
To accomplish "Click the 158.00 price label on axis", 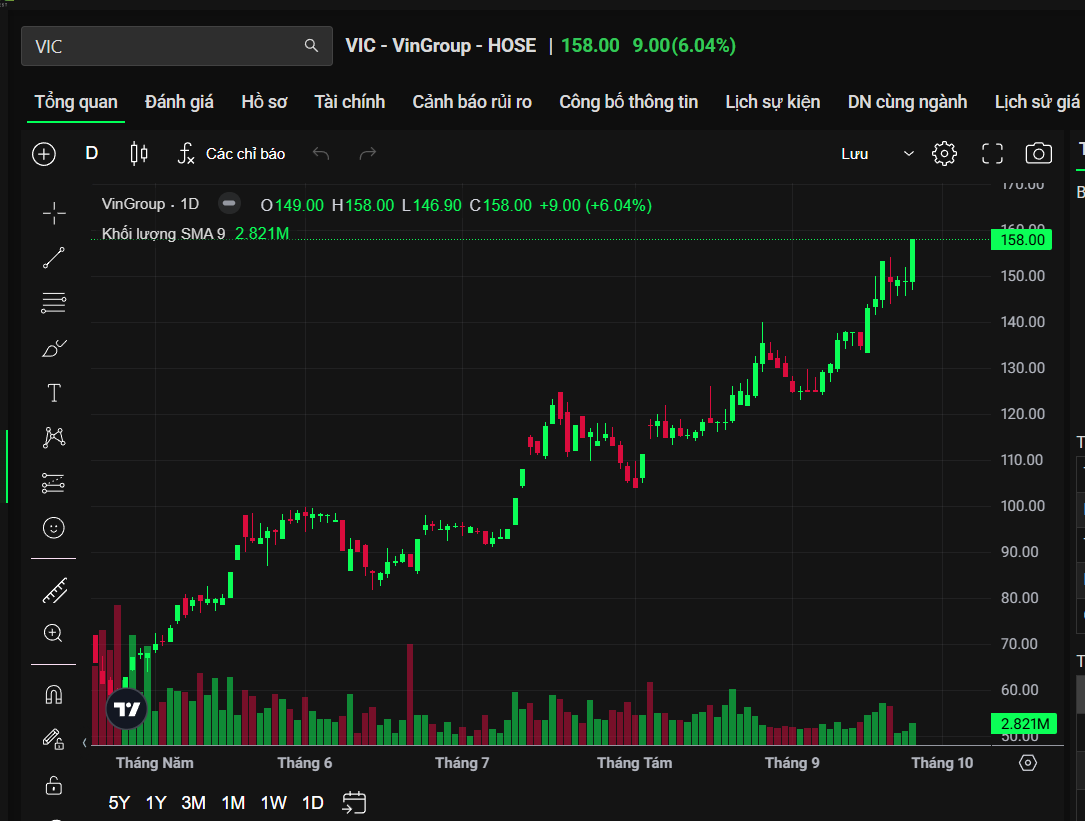I will point(1021,240).
